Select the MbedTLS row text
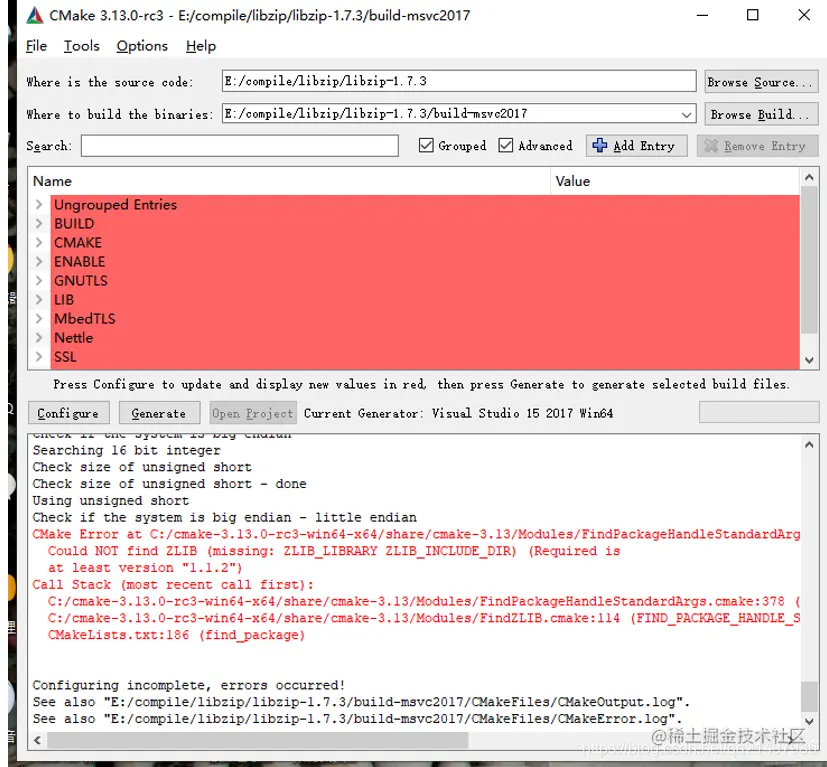The height and width of the screenshot is (767, 827). (84, 319)
